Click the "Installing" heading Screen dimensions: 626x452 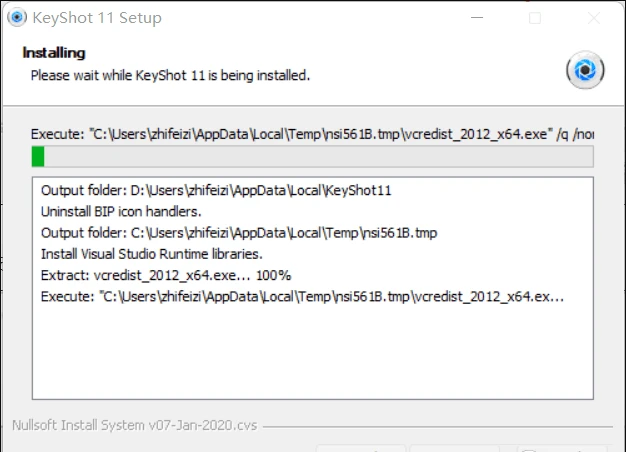pyautogui.click(x=54, y=52)
